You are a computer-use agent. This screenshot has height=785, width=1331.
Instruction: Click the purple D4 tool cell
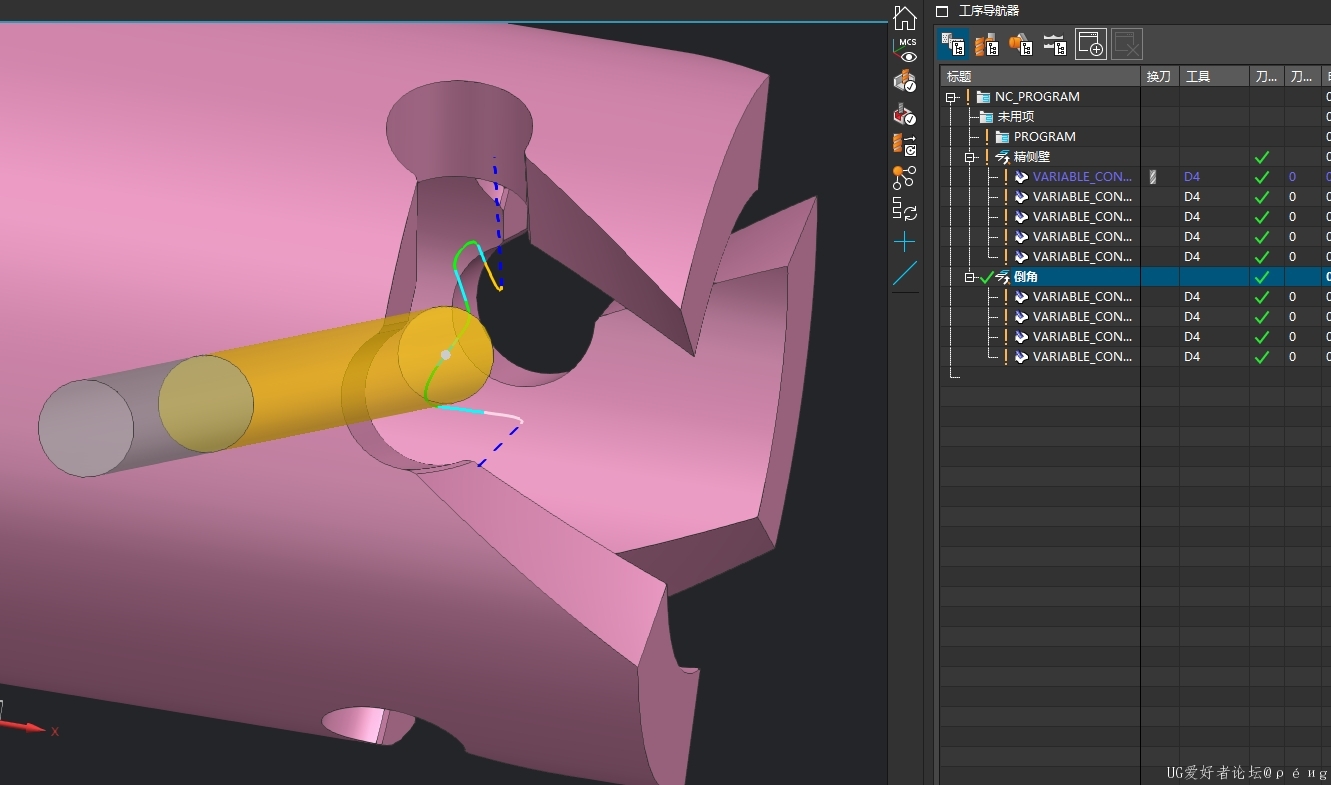point(1192,177)
